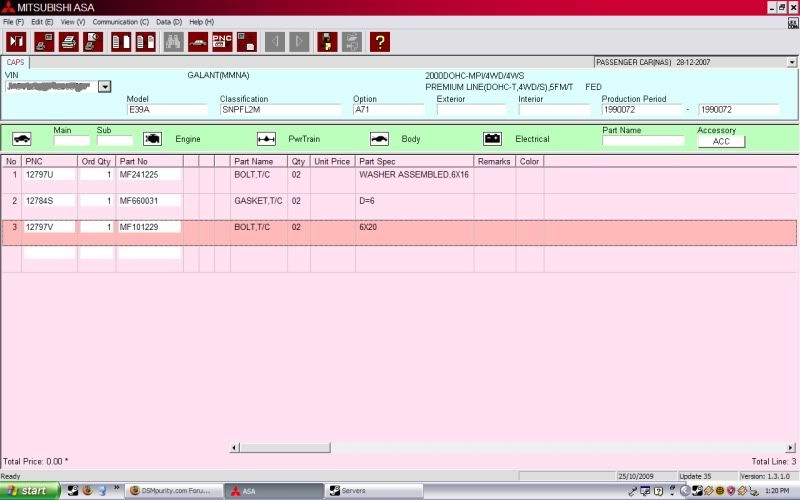The image size is (800, 500).
Task: Click the grayed open folder toolbar icon
Action: coord(352,42)
